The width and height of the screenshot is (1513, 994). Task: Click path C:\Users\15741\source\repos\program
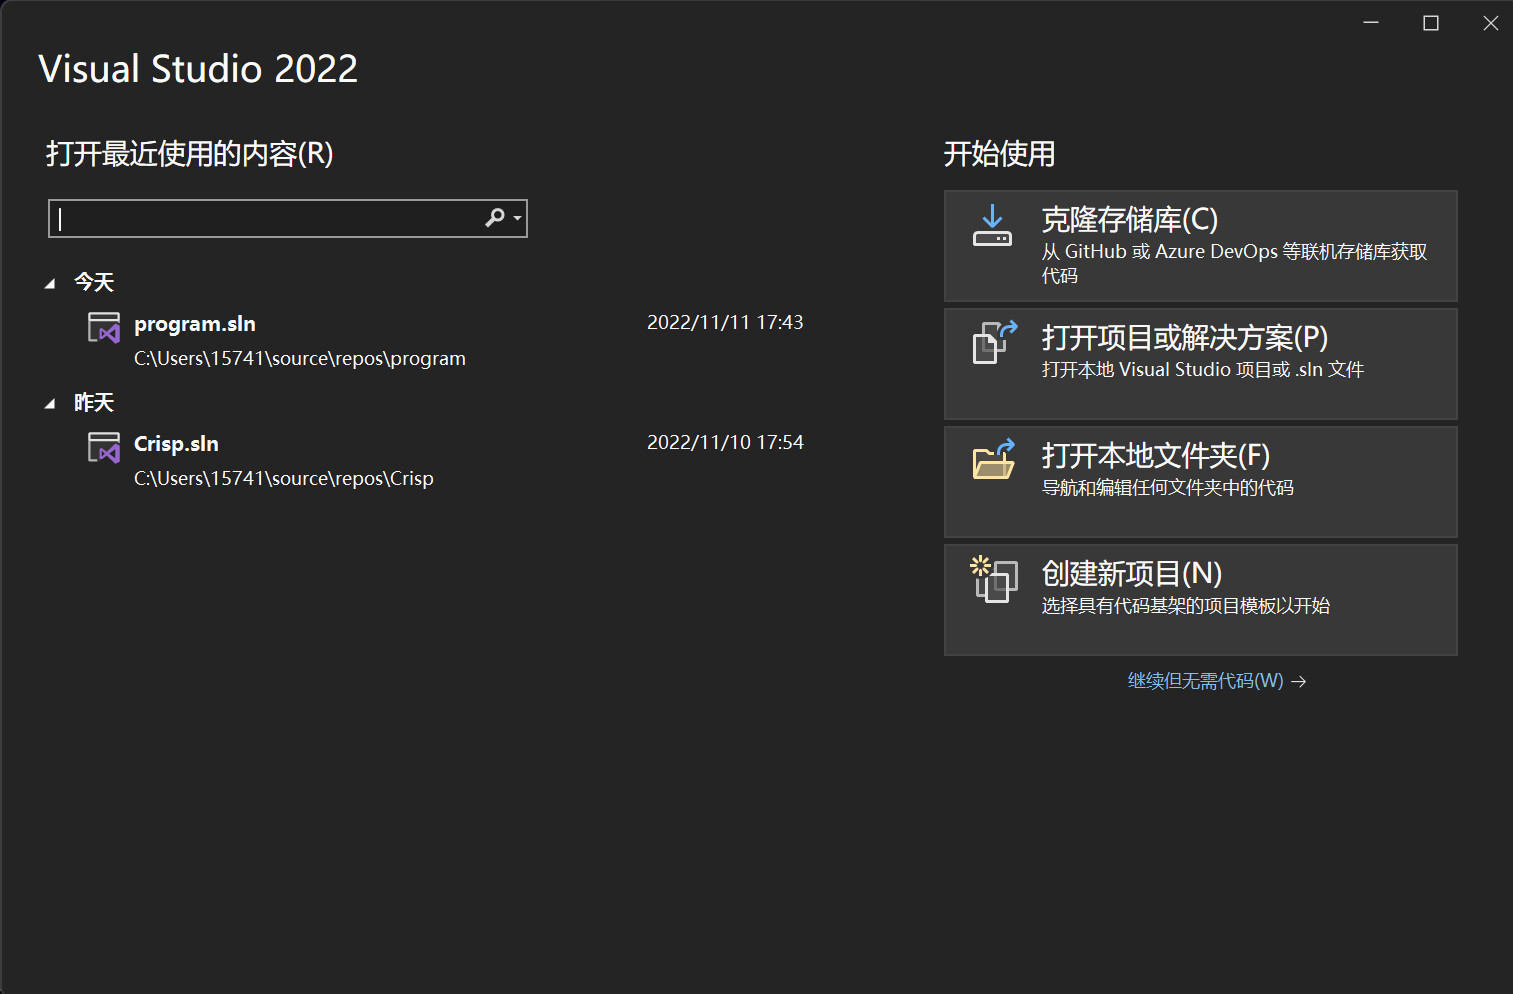point(300,358)
